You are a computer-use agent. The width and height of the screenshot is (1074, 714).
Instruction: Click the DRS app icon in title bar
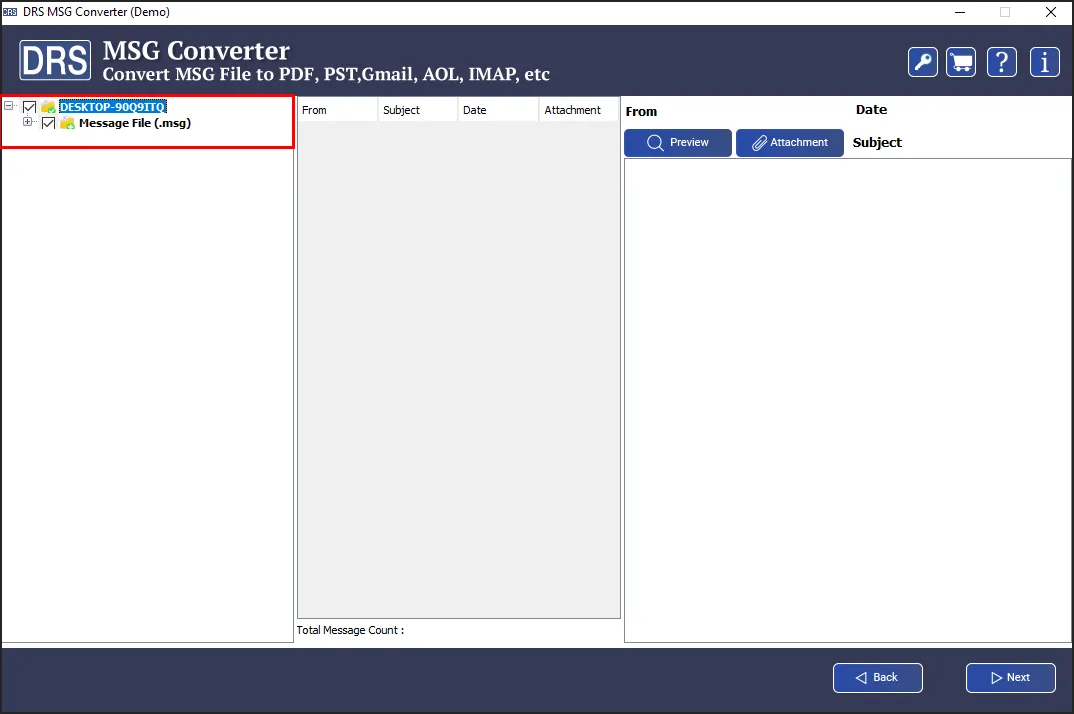click(10, 12)
